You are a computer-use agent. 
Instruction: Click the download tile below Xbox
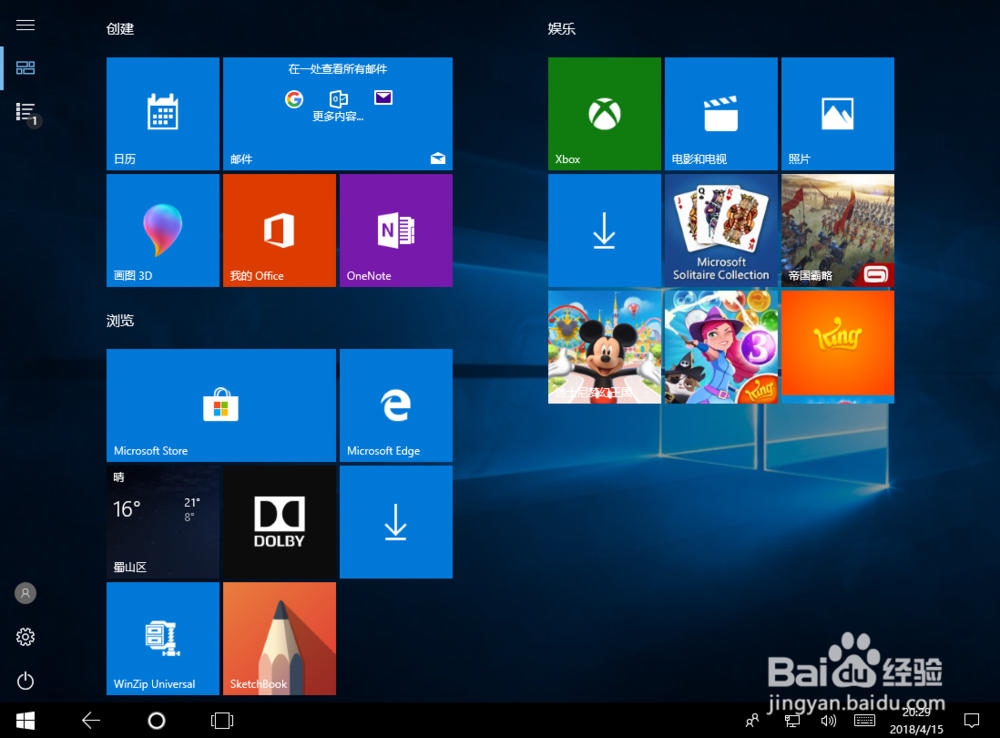tap(604, 230)
